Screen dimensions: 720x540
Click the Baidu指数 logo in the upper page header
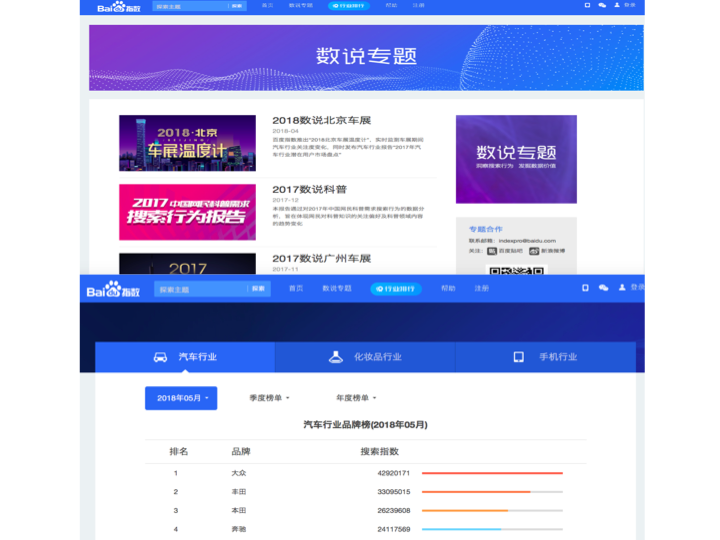(119, 6)
